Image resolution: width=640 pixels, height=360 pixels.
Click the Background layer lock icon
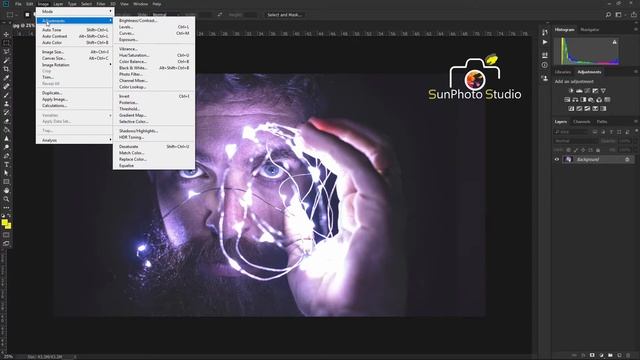point(627,160)
